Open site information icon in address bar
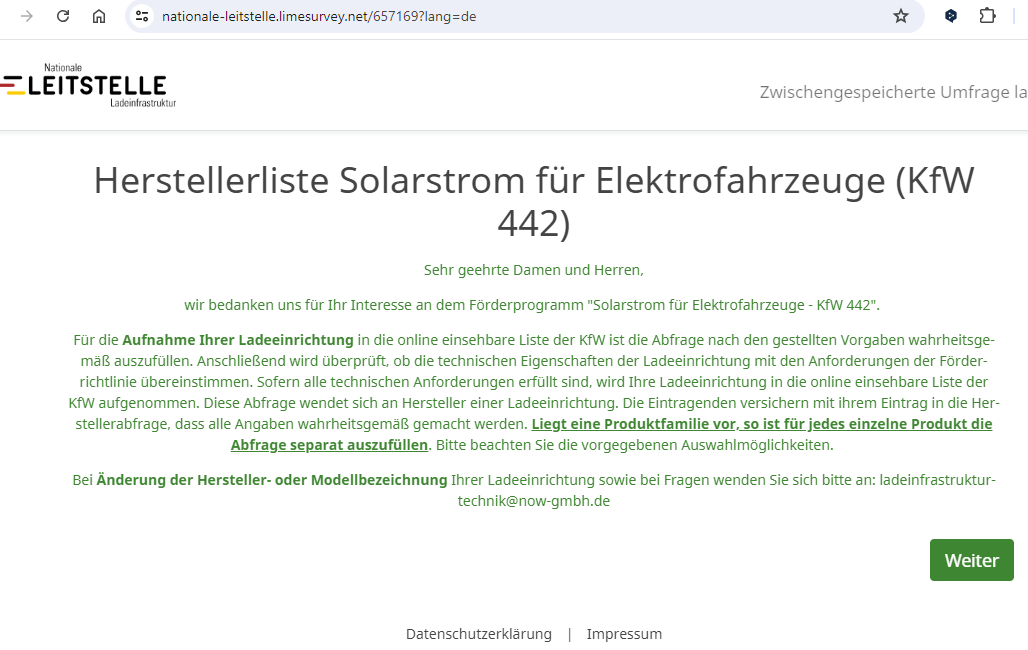 point(142,16)
